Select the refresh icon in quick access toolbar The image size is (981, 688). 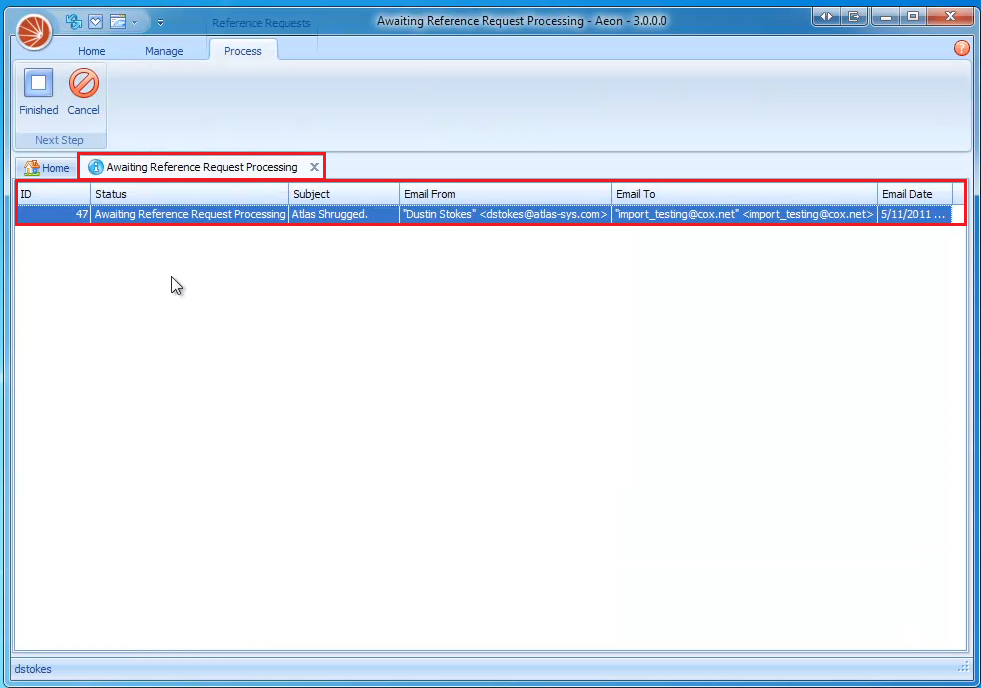(73, 20)
